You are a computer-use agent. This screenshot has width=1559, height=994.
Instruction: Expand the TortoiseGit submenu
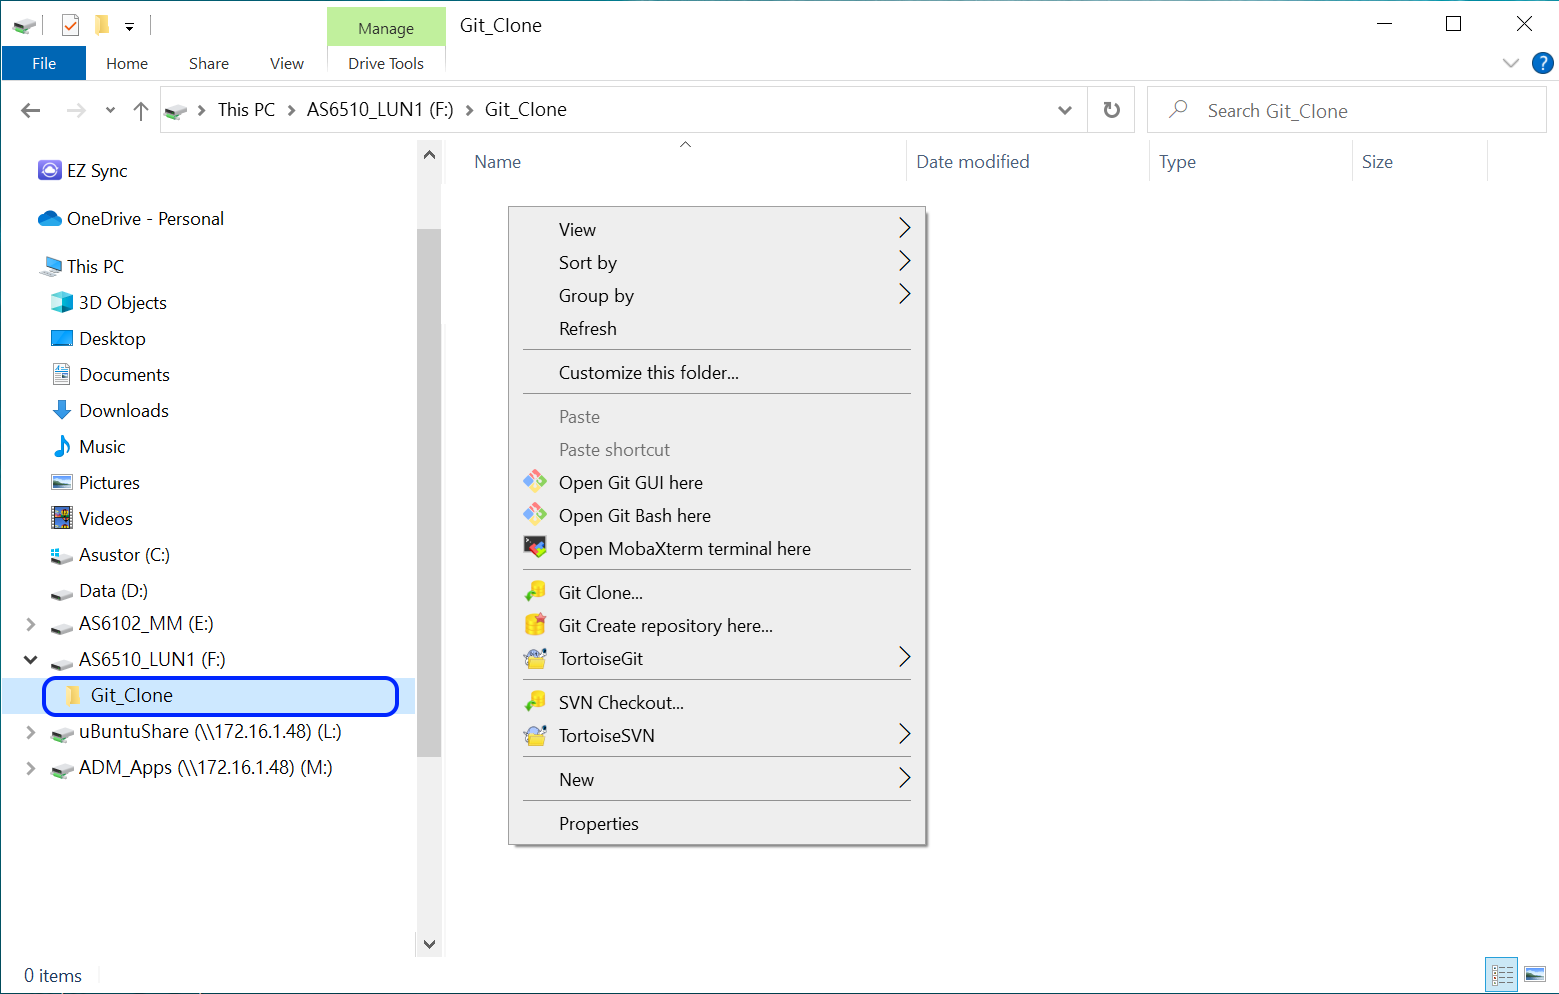[904, 657]
